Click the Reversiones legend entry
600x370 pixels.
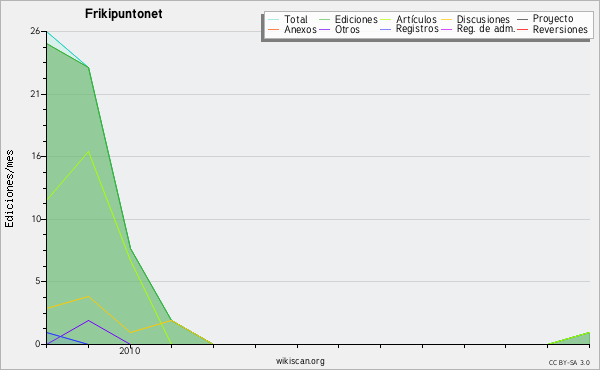[x=553, y=29]
